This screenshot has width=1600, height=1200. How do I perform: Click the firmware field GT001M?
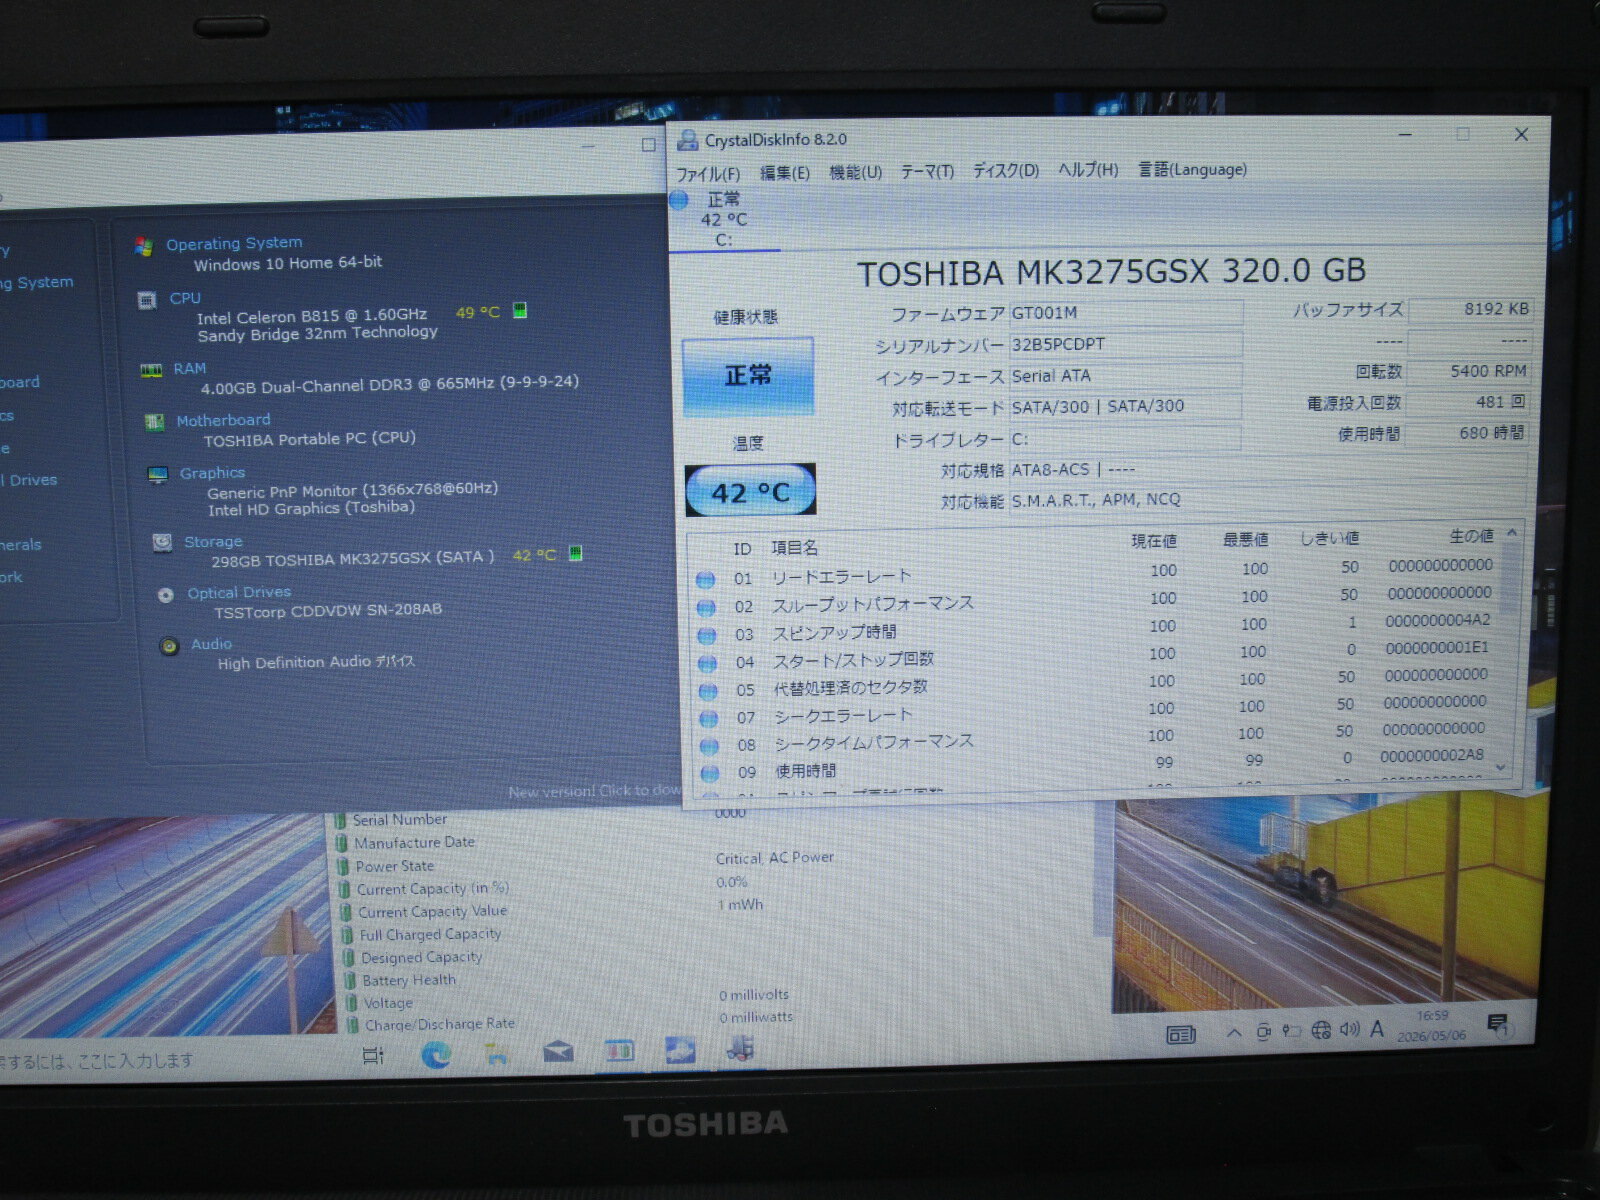coord(1126,313)
